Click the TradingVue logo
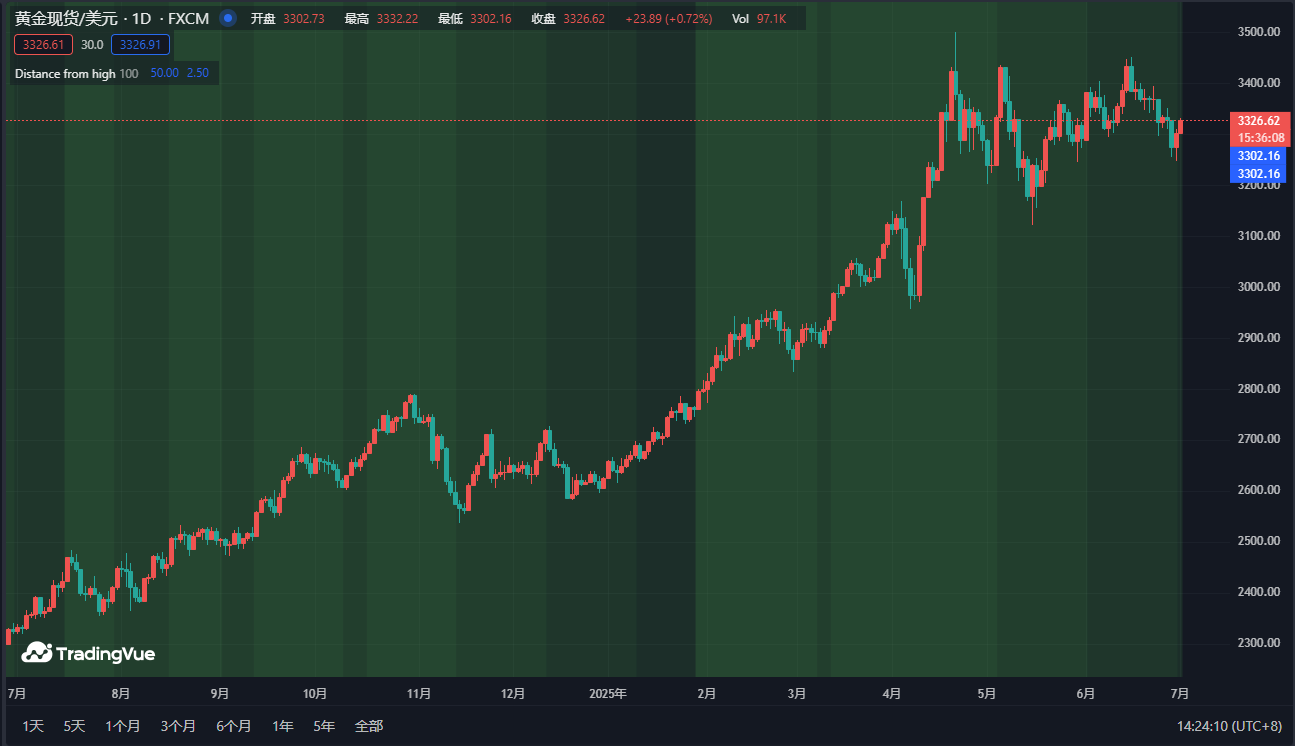Screen dimensions: 1295x746 89,654
